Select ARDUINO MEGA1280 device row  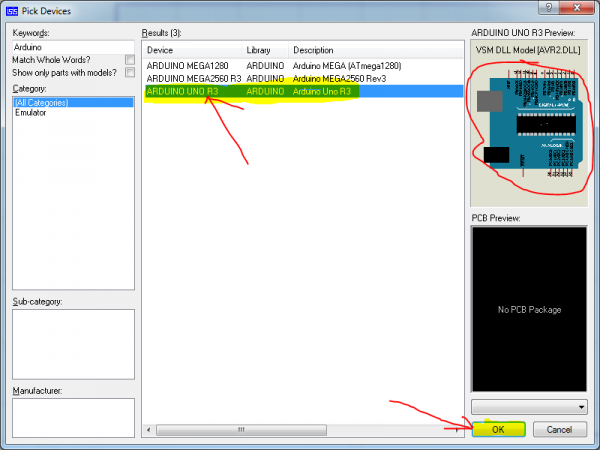point(303,66)
